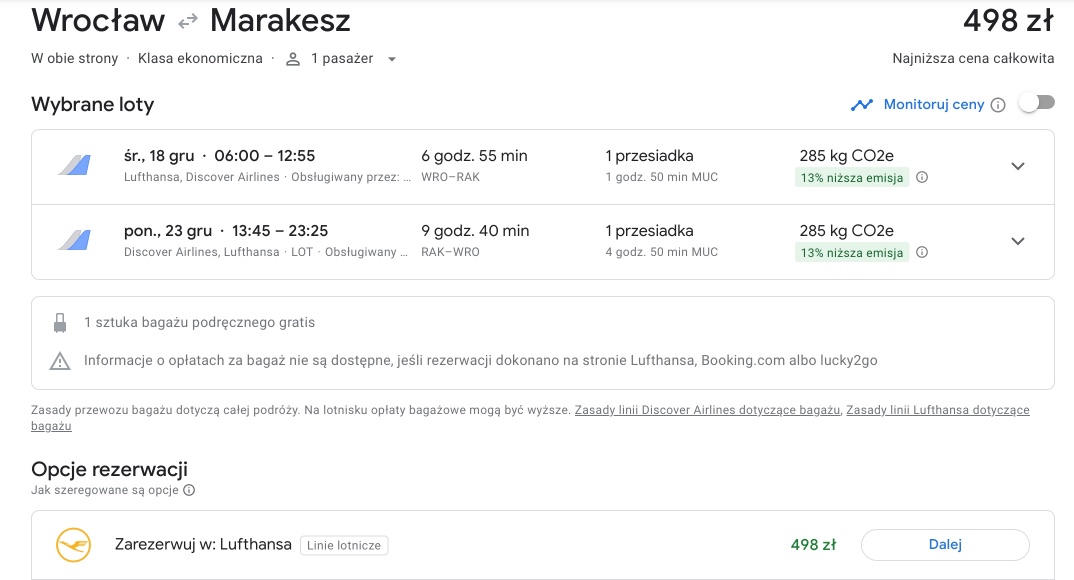
Task: Click the Monitoruj ceny label
Action: (934, 105)
